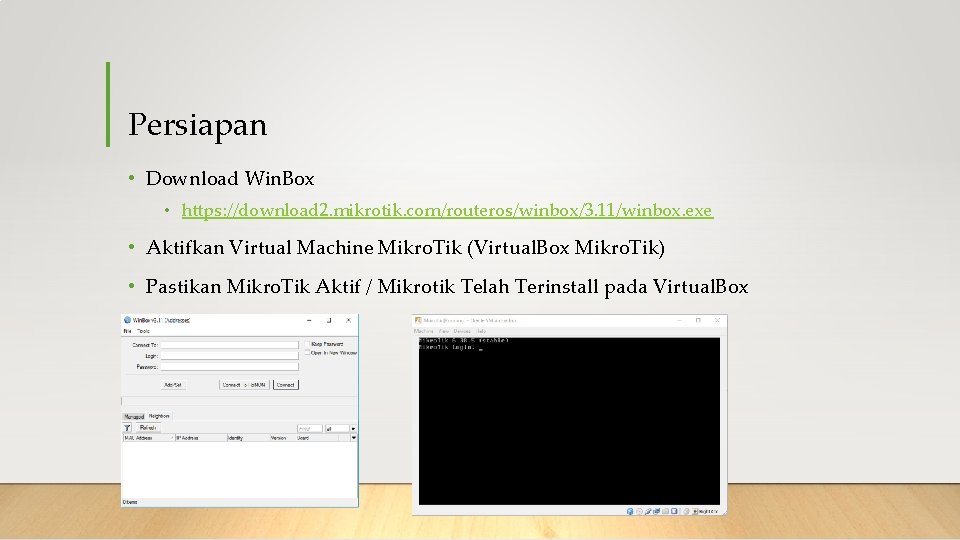Click the MikroTik login console screen
This screenshot has height=540, width=960.
569,421
